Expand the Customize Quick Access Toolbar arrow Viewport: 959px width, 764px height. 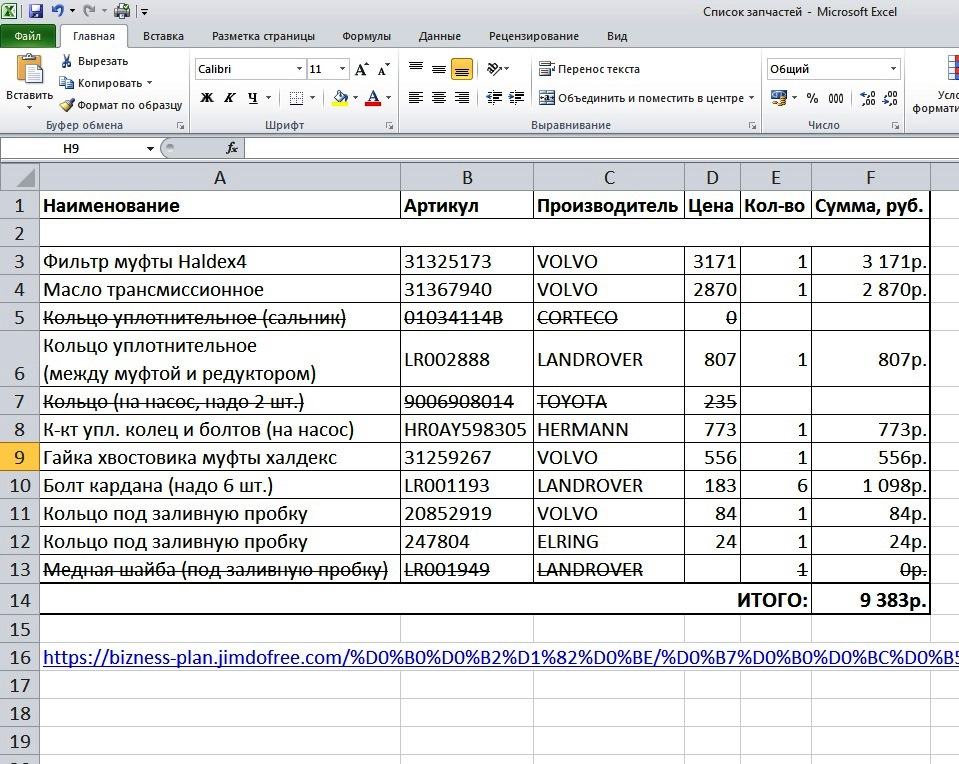144,11
